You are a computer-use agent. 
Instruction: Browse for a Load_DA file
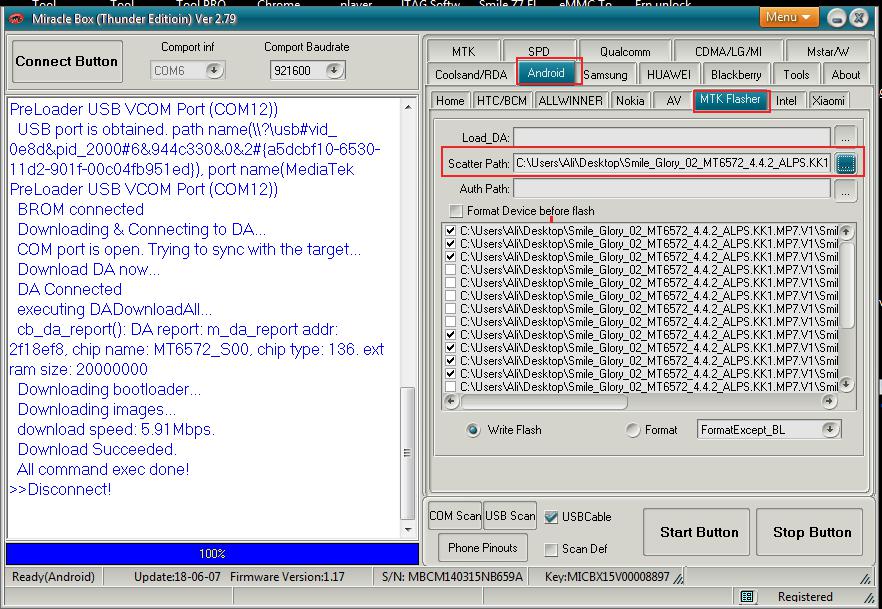coord(845,137)
